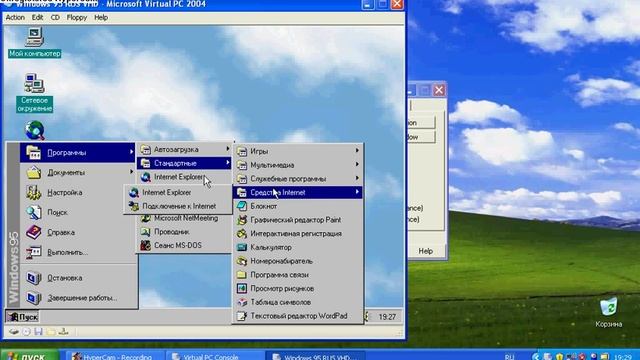Open the Edit menu in Virtual PC
Image resolution: width=640 pixels, height=360 pixels.
(x=38, y=18)
